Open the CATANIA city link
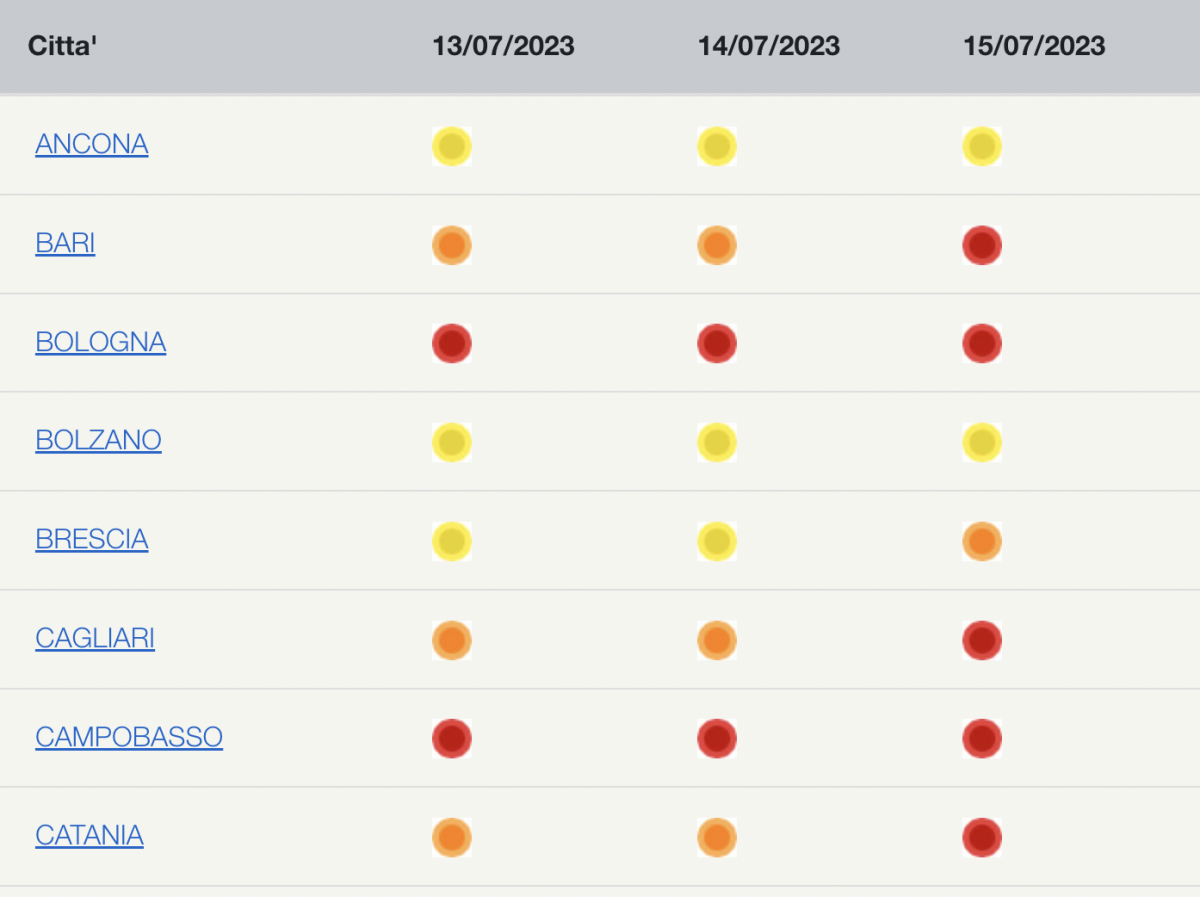Viewport: 1200px width, 897px height. pos(89,836)
